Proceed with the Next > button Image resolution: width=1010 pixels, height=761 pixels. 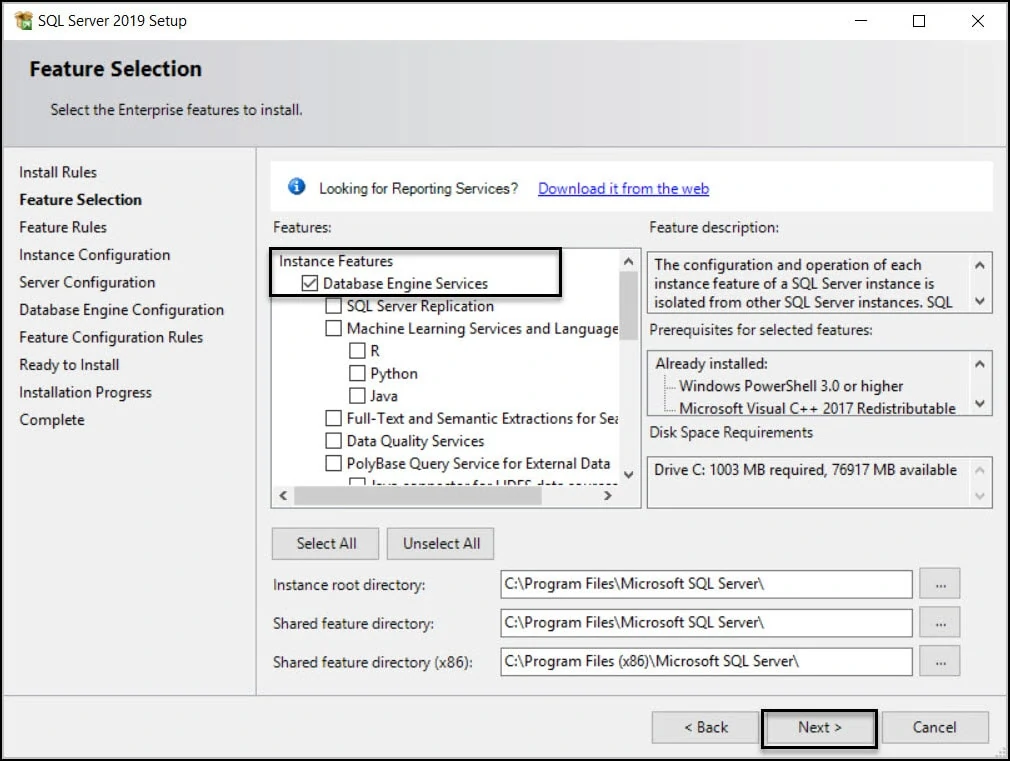pyautogui.click(x=819, y=728)
